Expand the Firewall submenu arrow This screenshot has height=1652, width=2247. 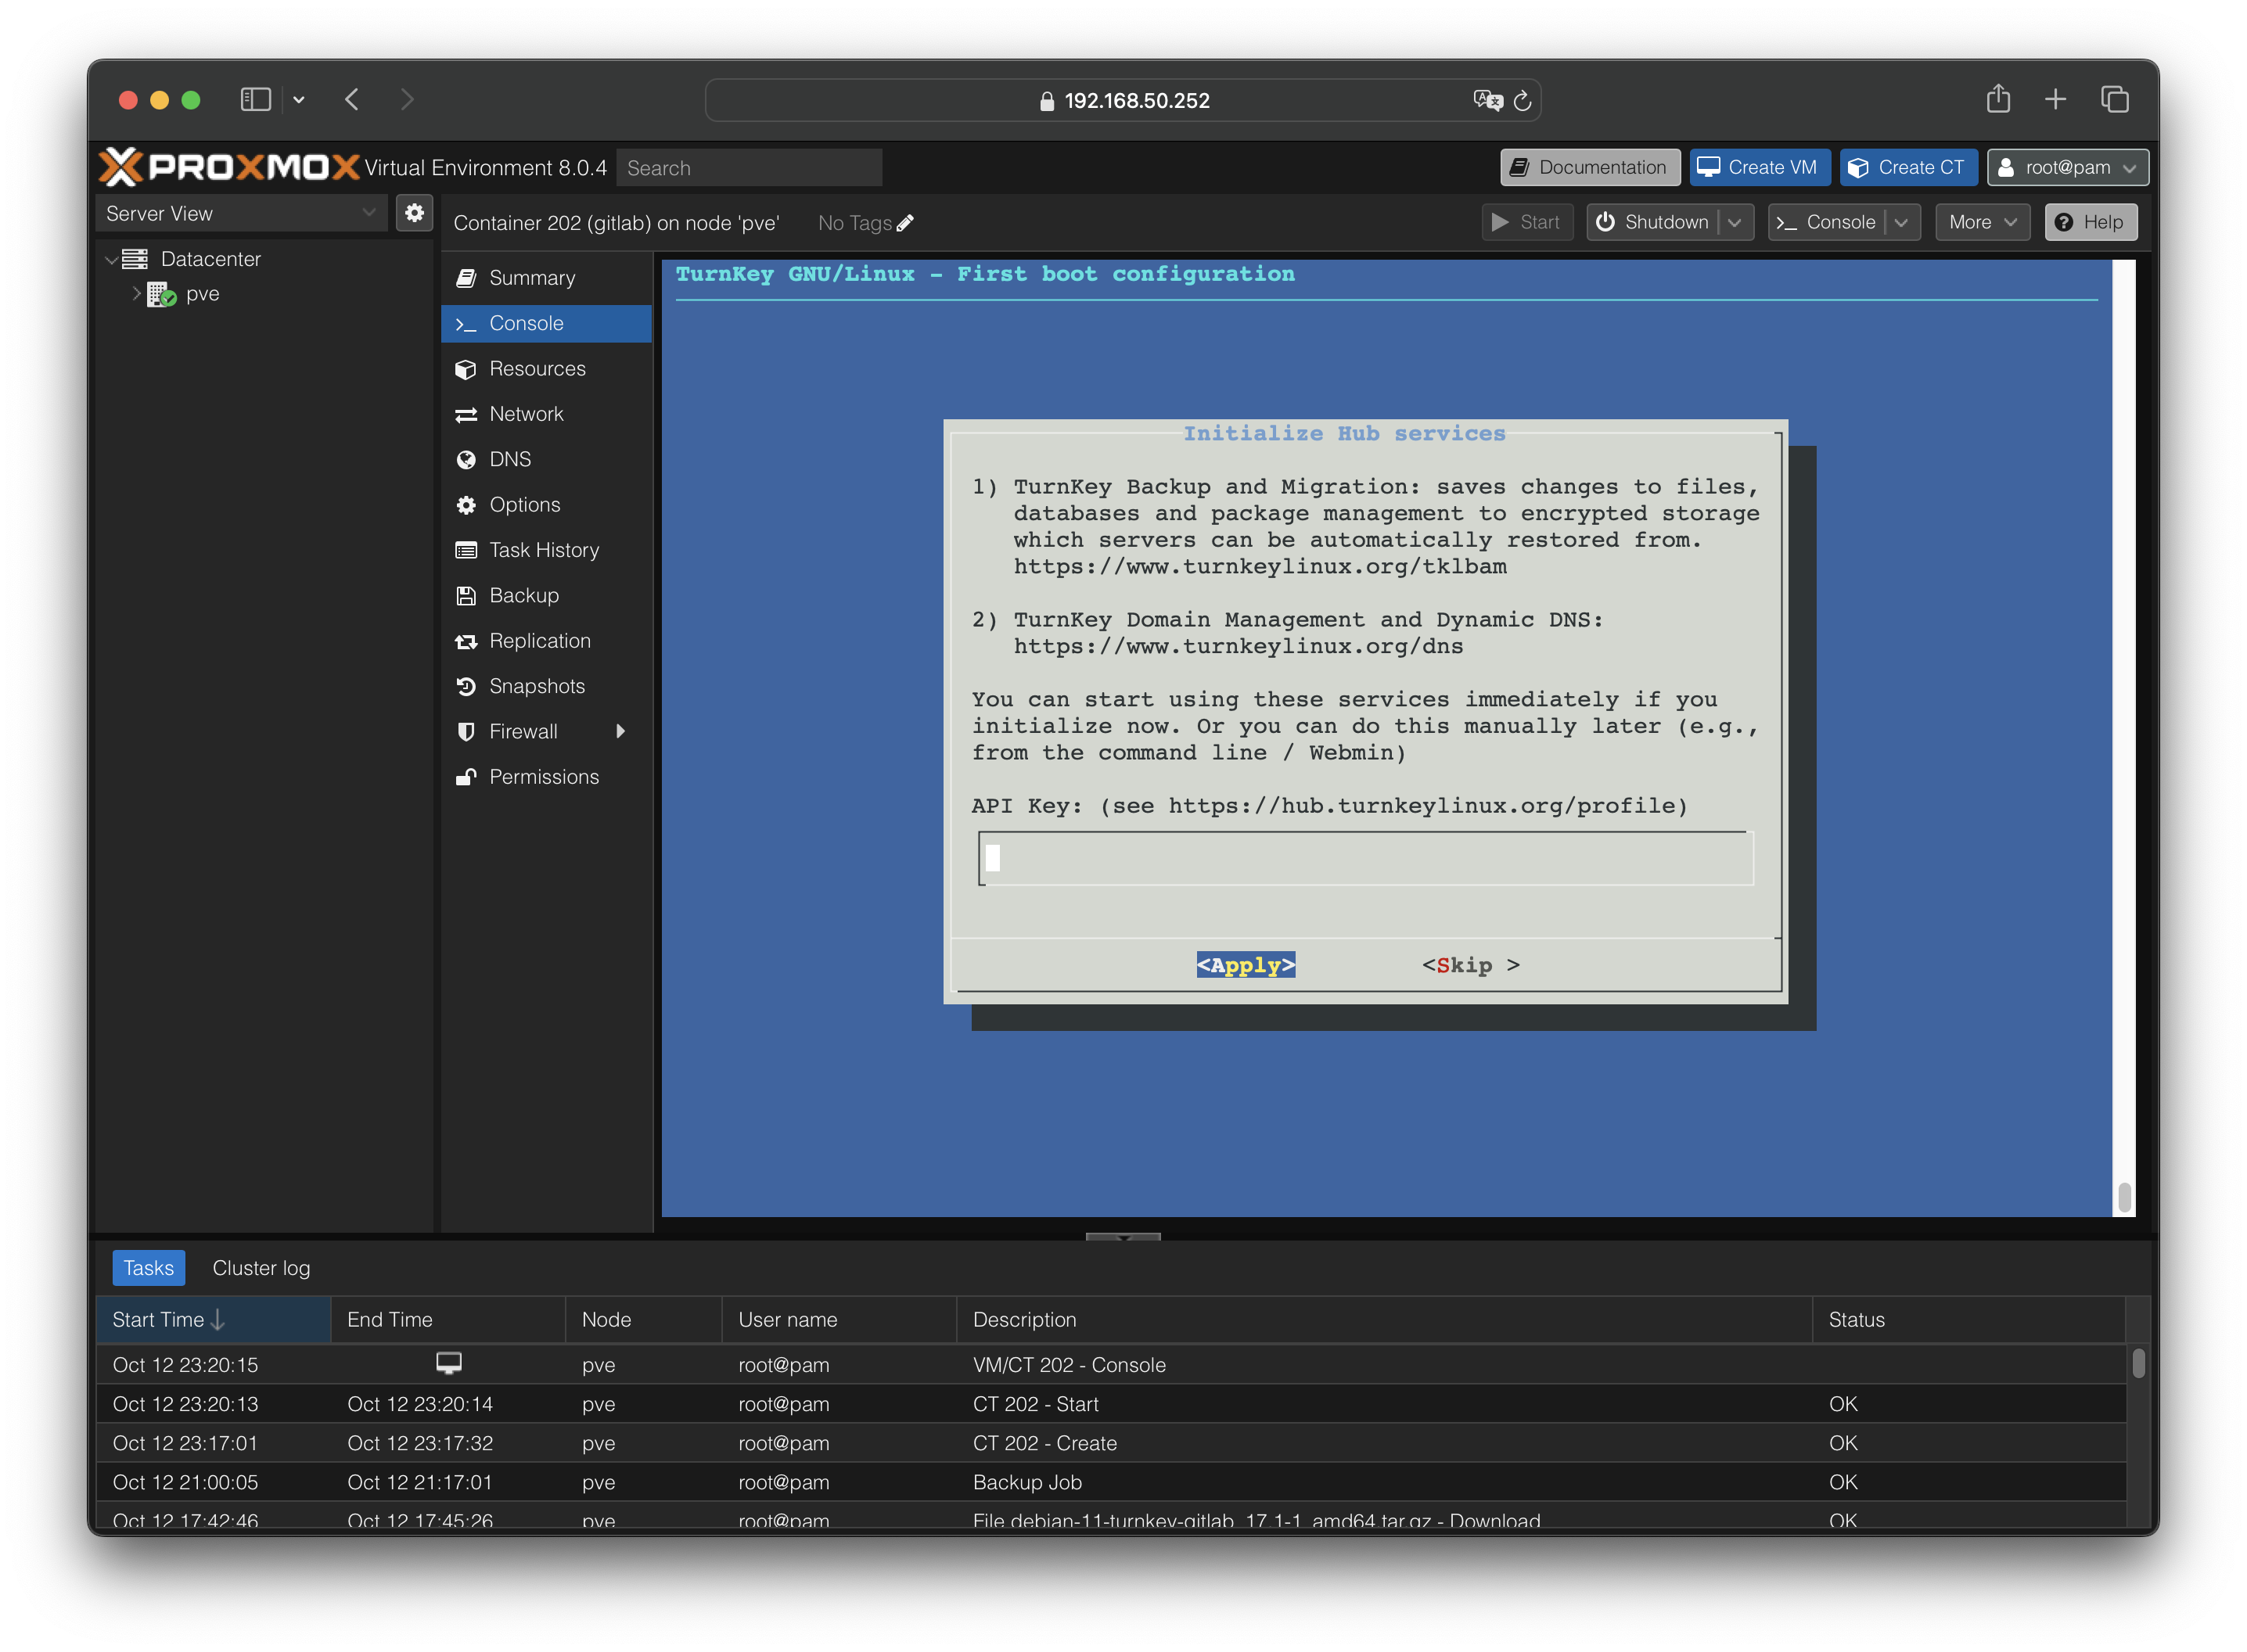tap(620, 731)
